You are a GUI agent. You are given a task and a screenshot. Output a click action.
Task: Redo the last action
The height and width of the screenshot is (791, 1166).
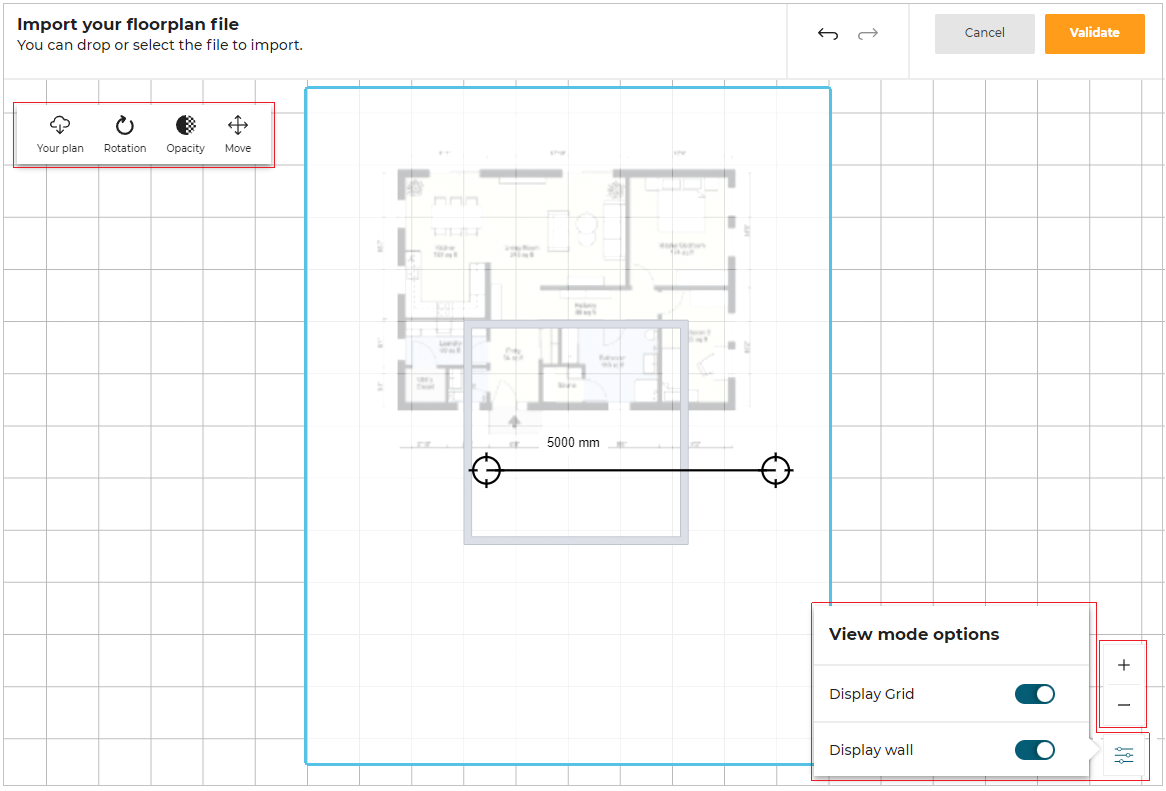point(868,33)
